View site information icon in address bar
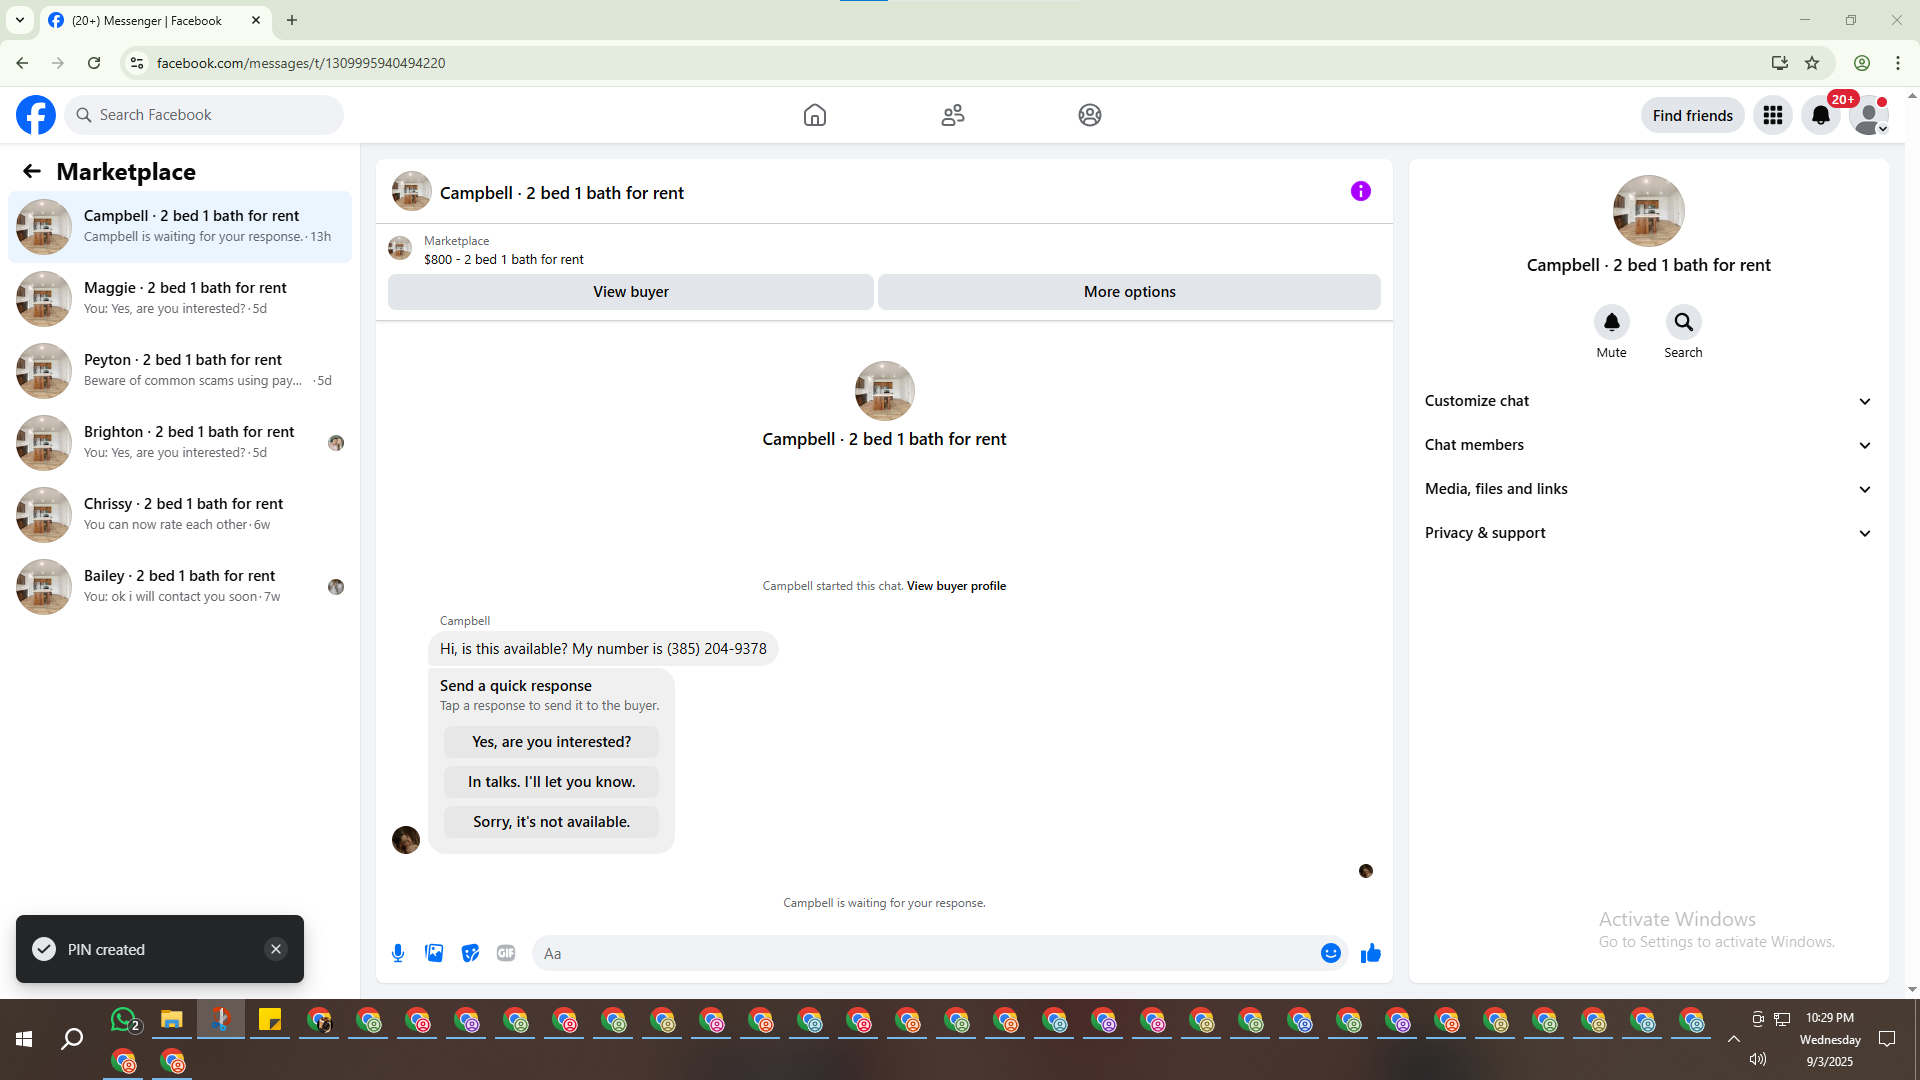This screenshot has width=1920, height=1080. [x=137, y=63]
